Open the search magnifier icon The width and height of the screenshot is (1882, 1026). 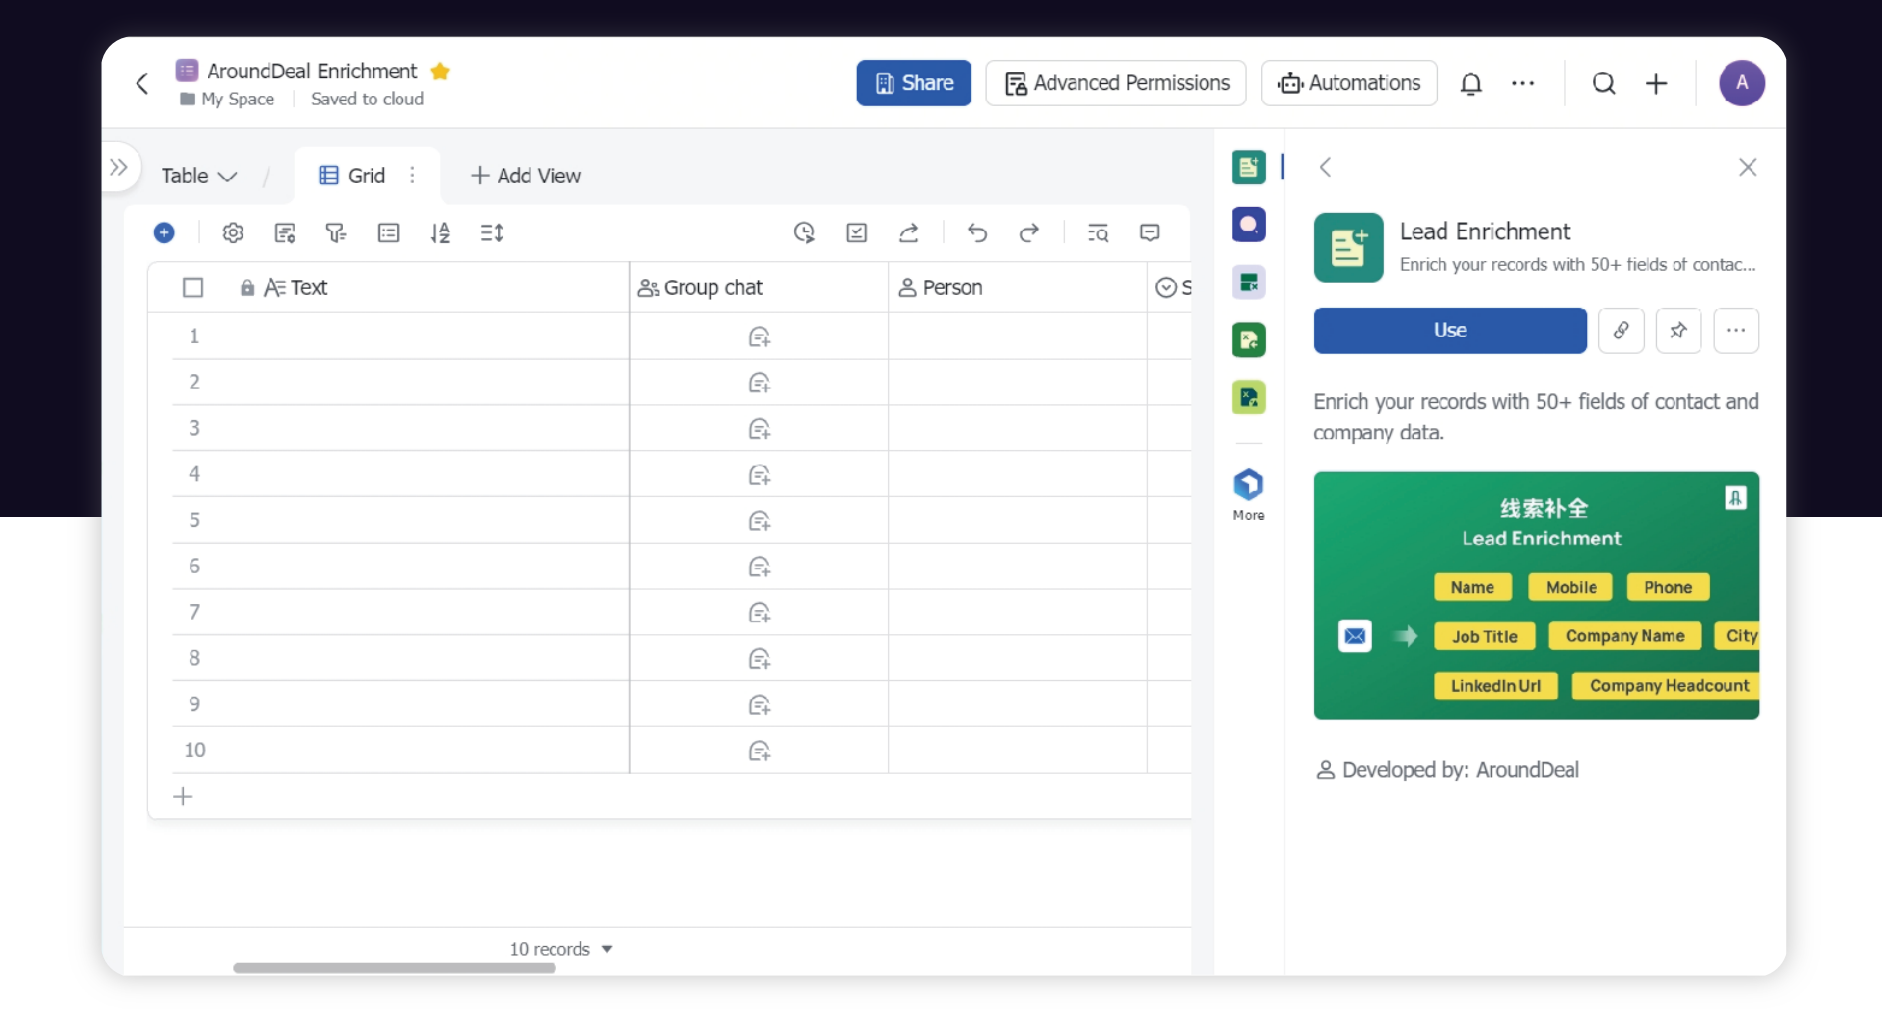[x=1603, y=84]
